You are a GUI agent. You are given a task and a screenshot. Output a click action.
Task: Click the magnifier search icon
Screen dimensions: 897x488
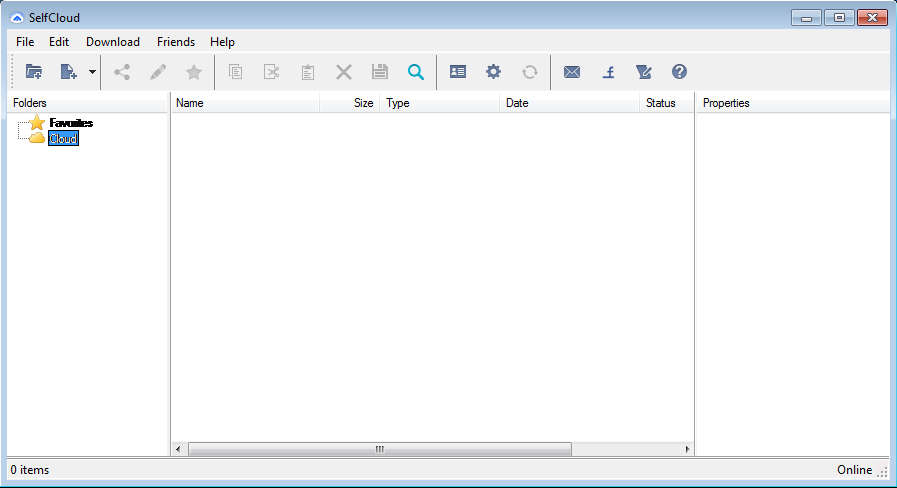point(415,72)
